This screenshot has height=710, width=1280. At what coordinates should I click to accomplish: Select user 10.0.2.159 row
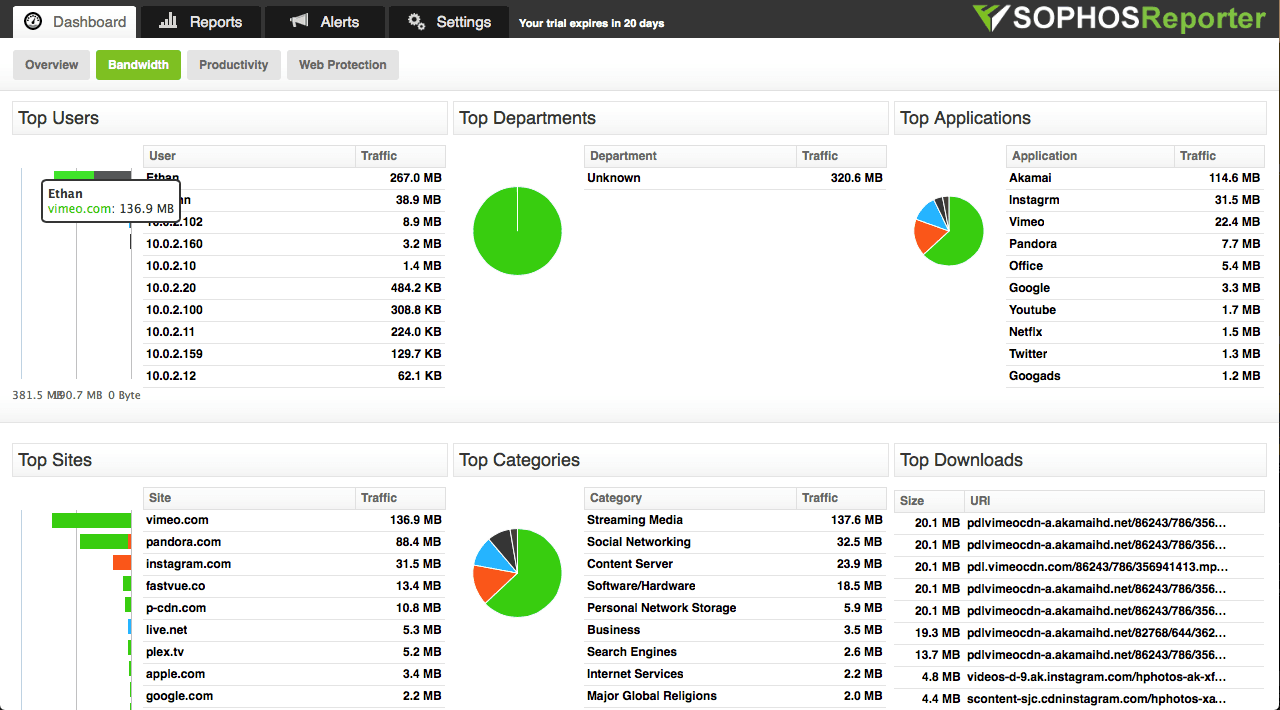(x=294, y=354)
